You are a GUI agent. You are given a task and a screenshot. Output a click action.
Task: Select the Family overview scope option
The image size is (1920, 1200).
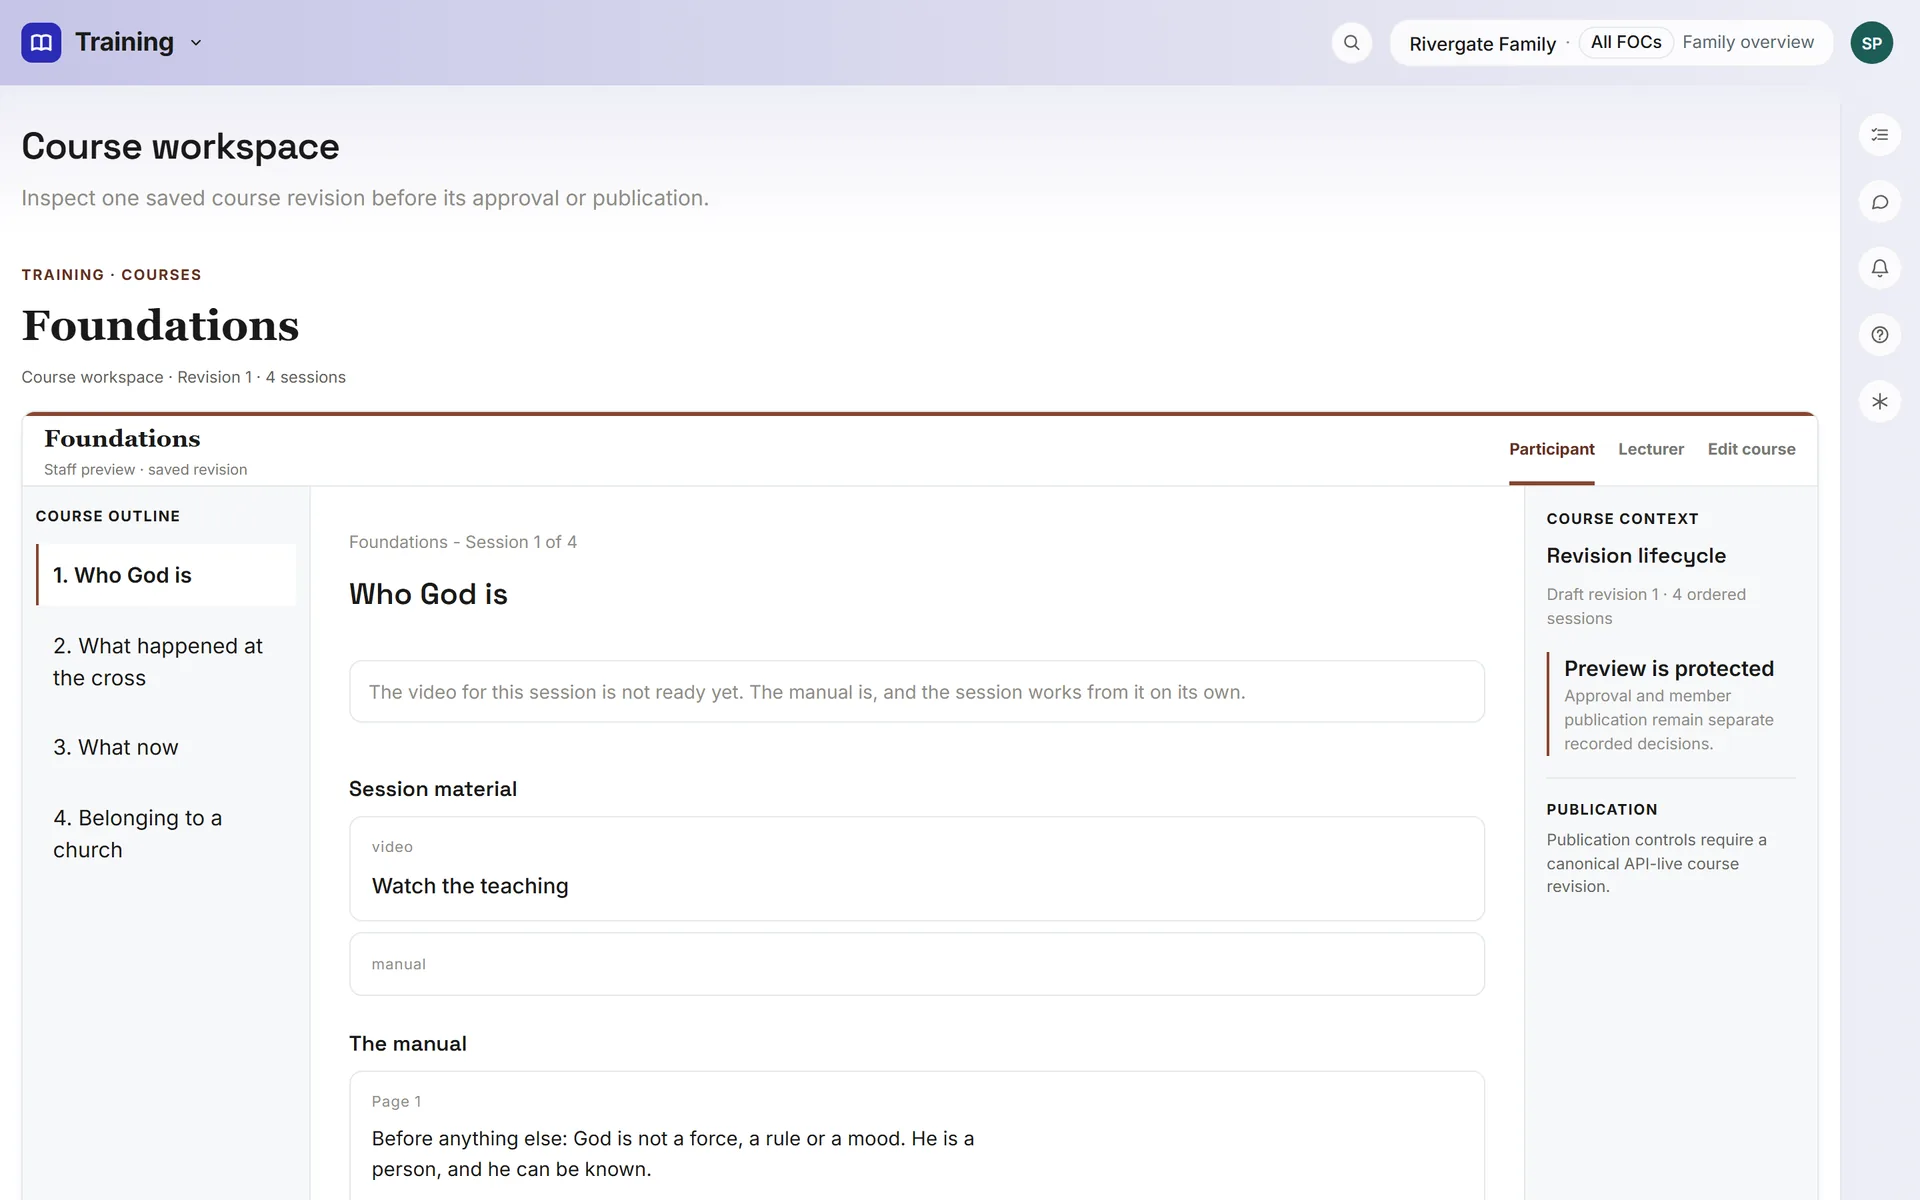click(1747, 42)
